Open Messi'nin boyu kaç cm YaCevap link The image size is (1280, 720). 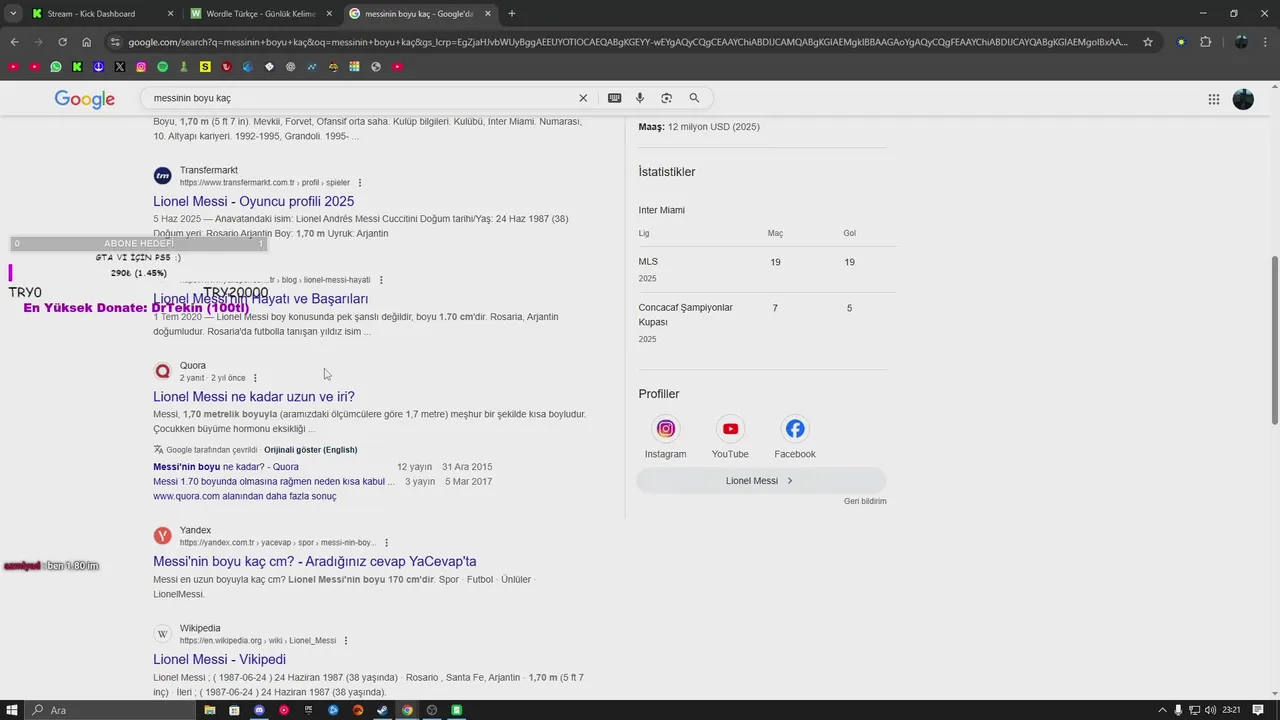point(315,561)
